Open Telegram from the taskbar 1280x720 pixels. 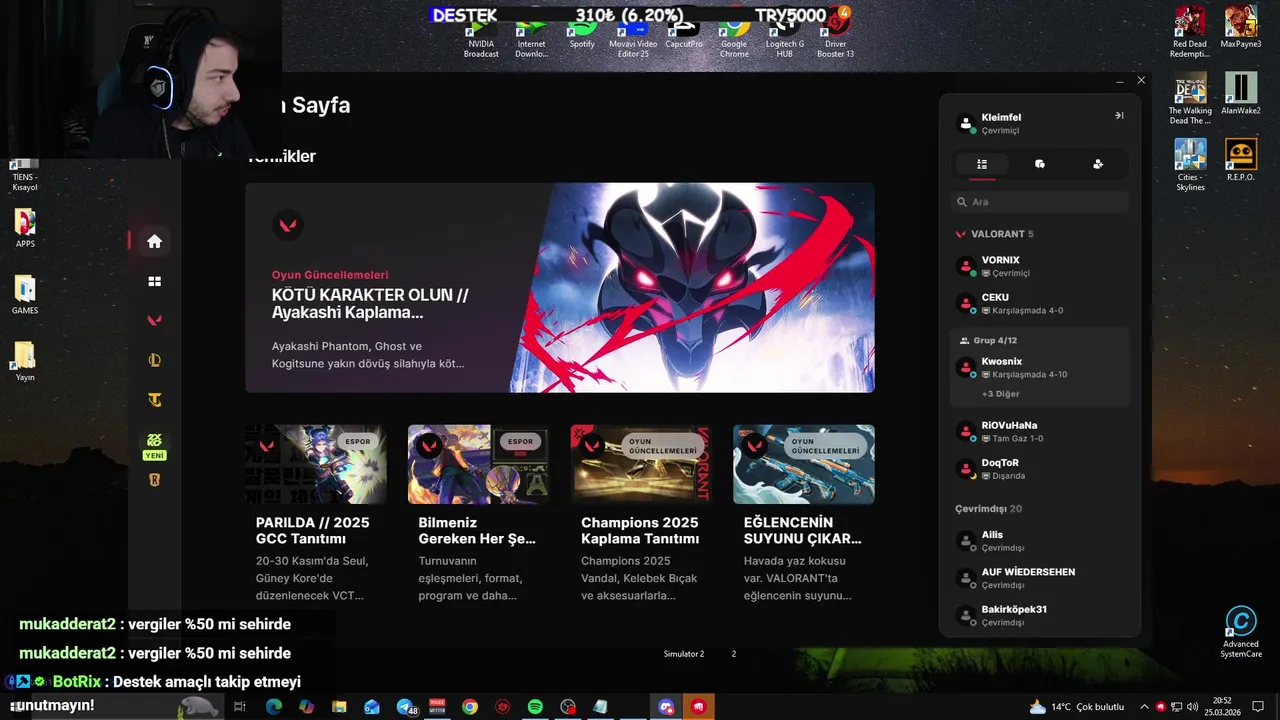[x=407, y=707]
